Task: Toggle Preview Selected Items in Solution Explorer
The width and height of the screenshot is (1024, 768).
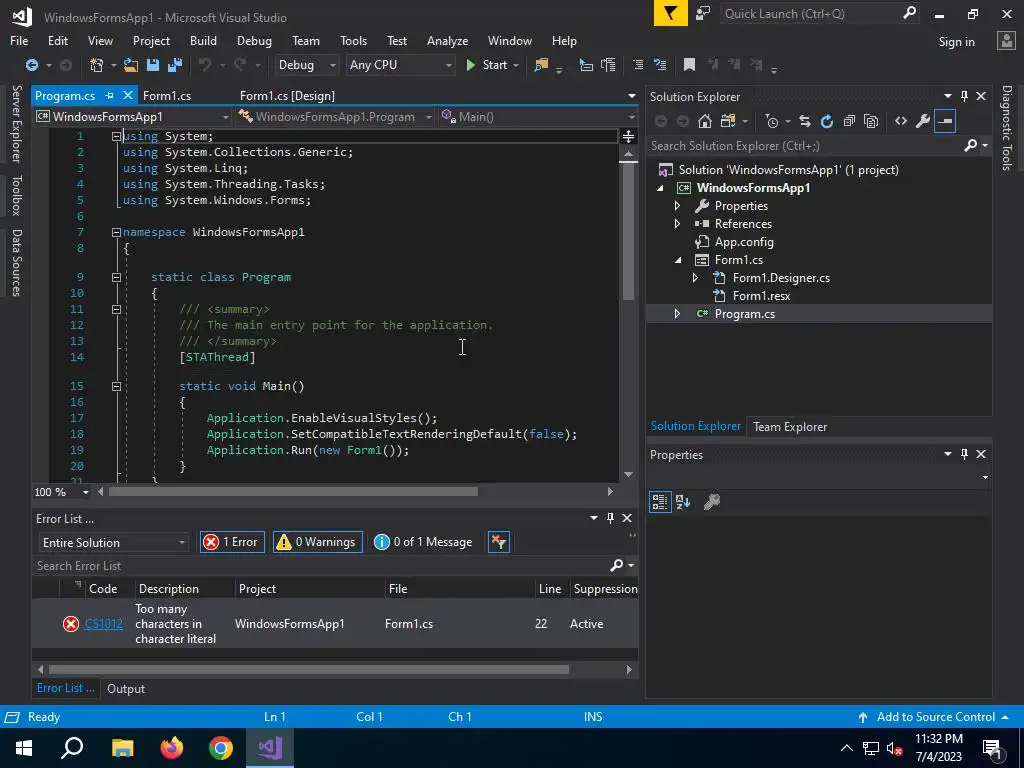Action: [945, 121]
